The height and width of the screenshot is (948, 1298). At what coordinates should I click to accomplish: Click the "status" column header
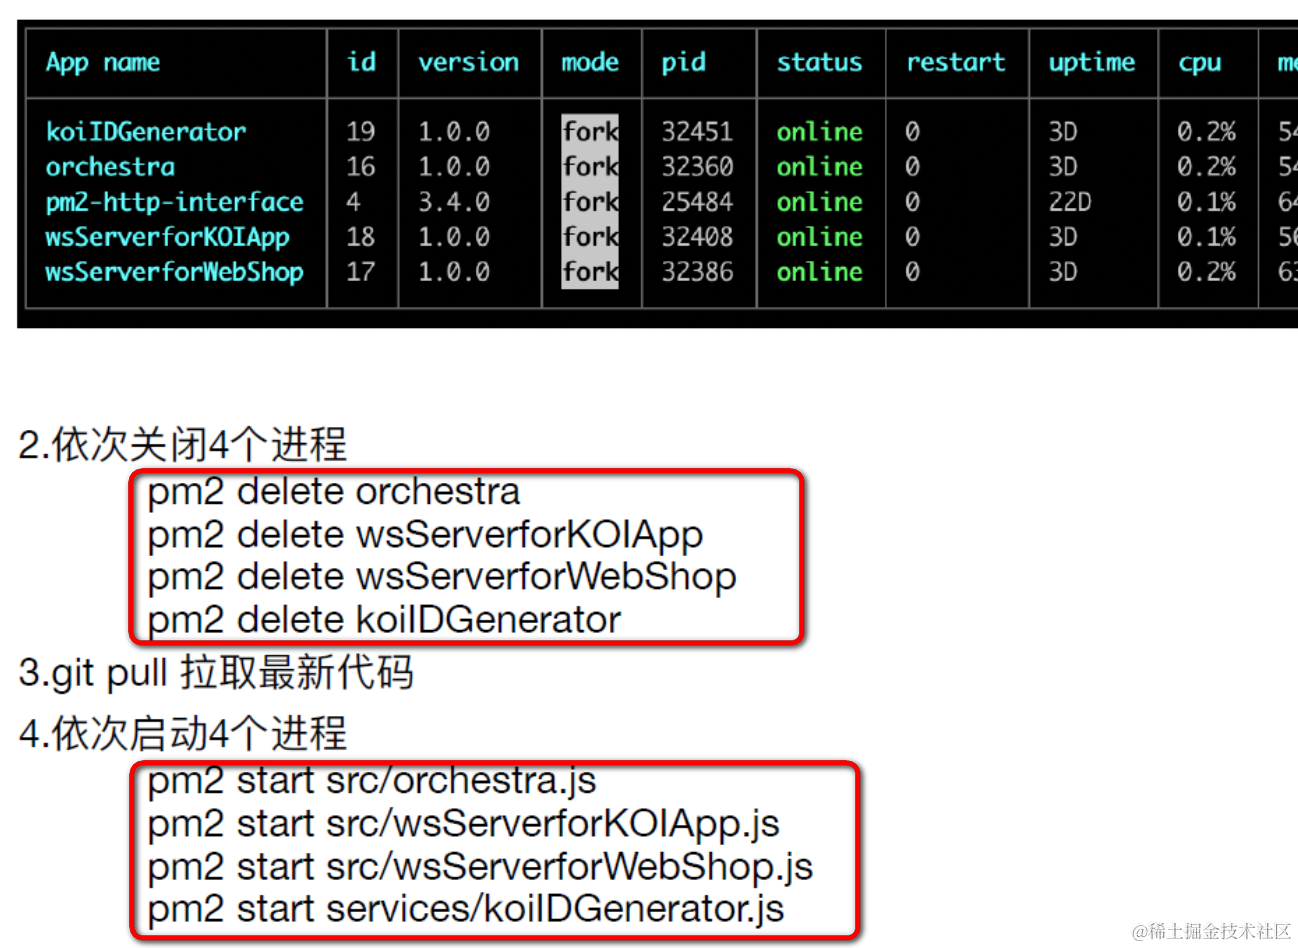(819, 63)
